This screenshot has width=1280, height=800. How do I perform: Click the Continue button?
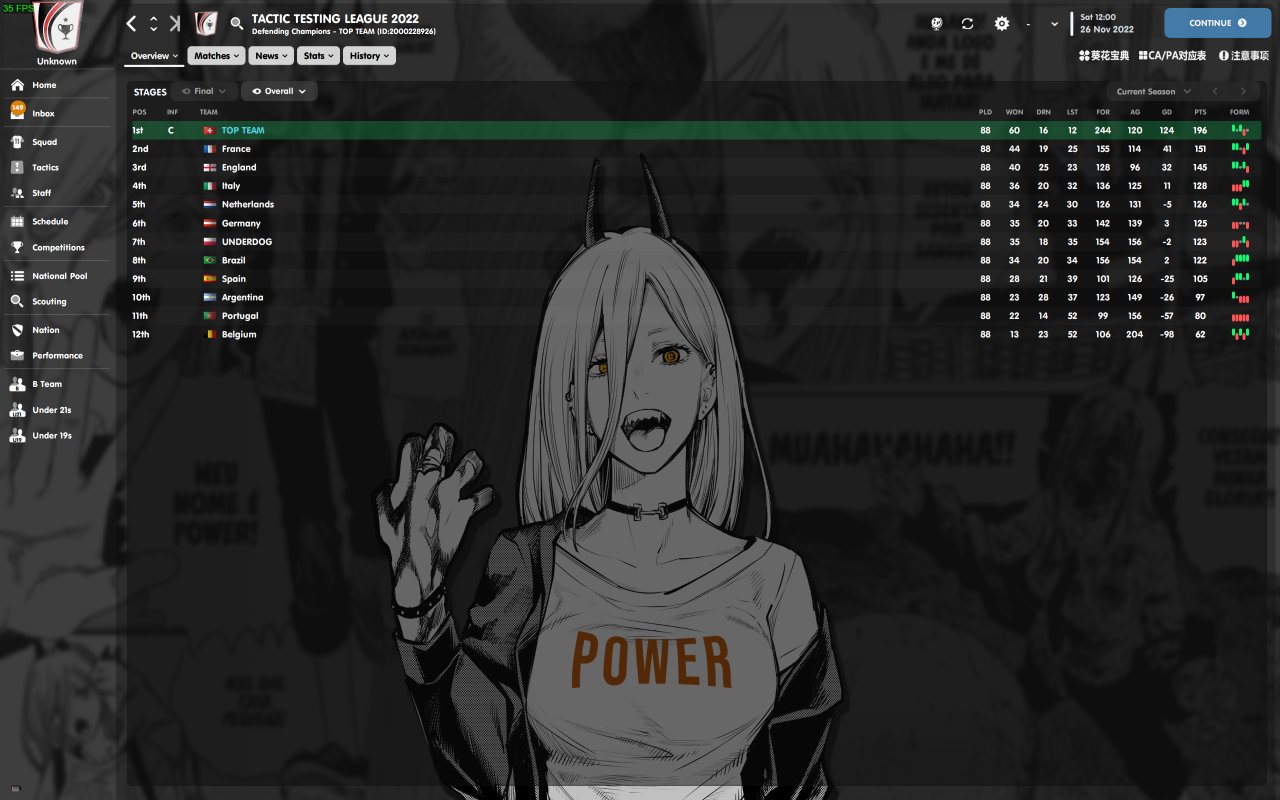point(1217,23)
